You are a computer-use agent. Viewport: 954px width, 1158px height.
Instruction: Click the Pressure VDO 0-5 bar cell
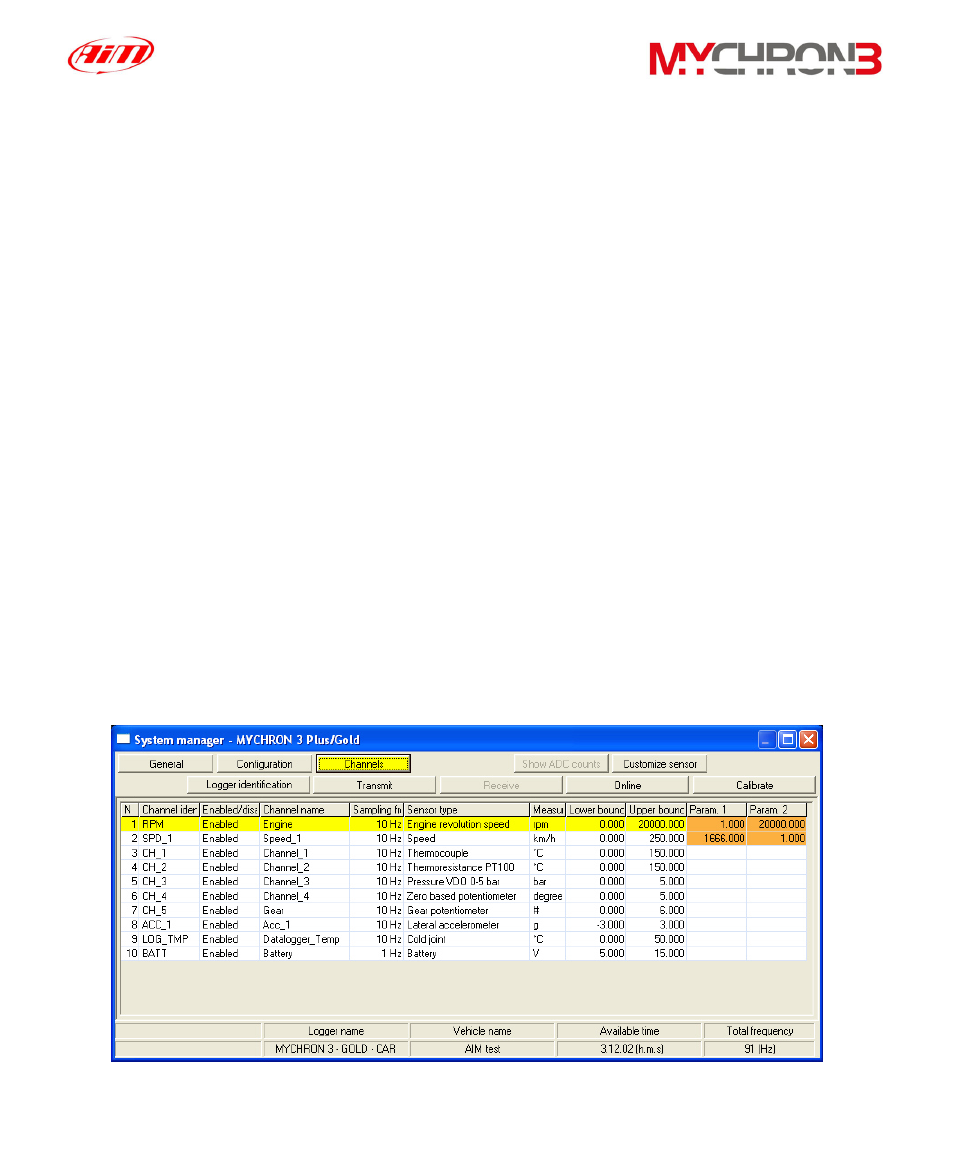click(467, 881)
